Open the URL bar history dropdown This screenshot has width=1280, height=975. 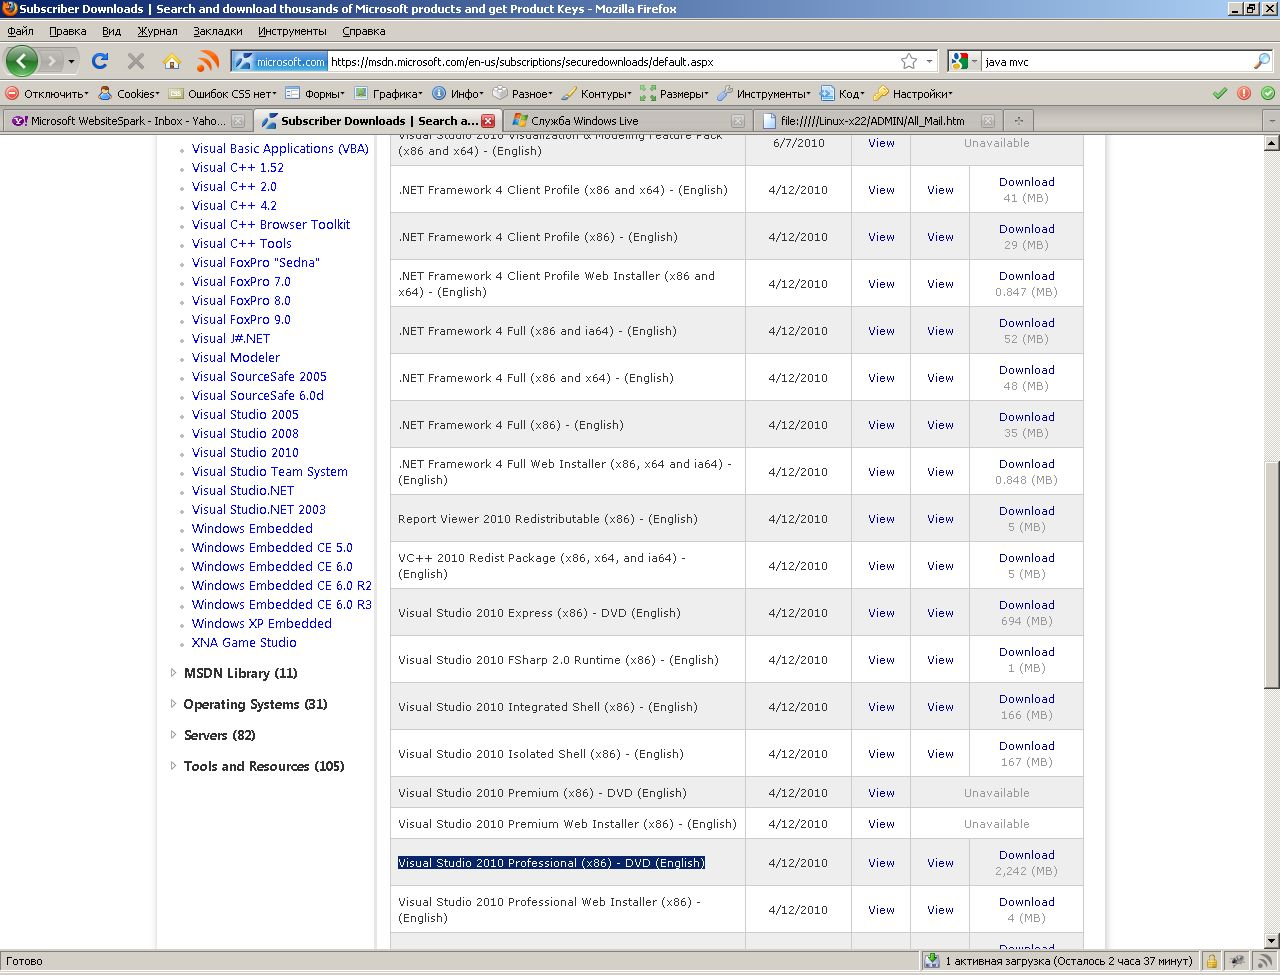929,61
